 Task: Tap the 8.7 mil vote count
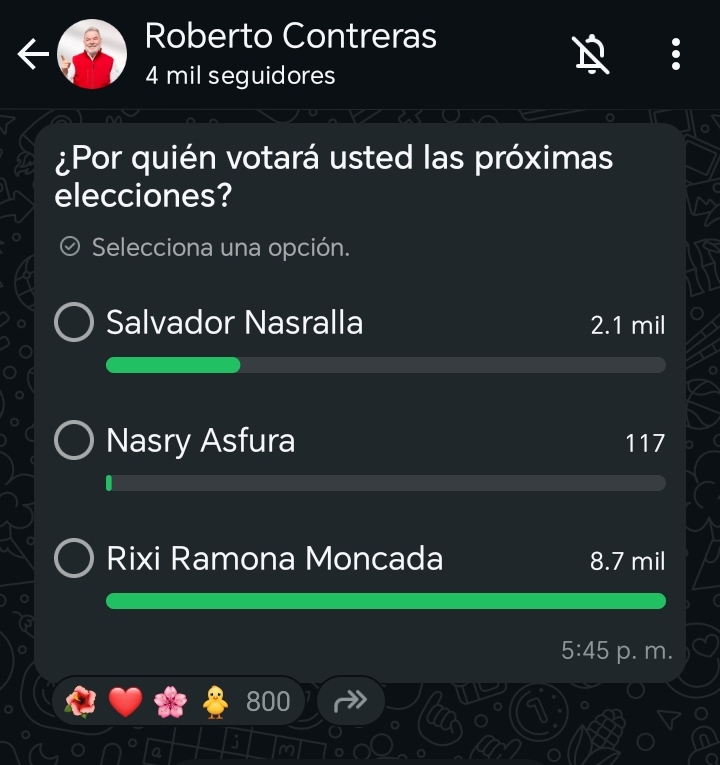pos(627,561)
